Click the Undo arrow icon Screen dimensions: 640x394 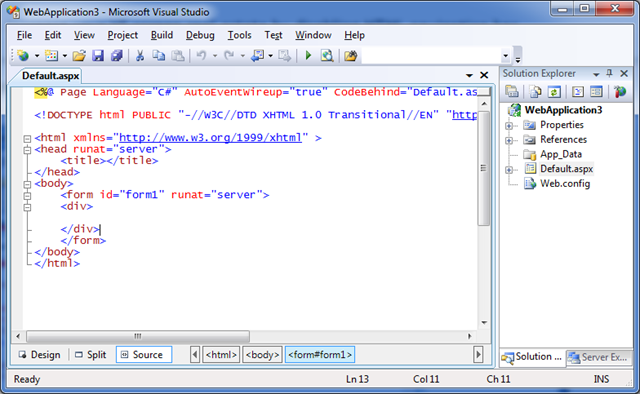(x=201, y=55)
